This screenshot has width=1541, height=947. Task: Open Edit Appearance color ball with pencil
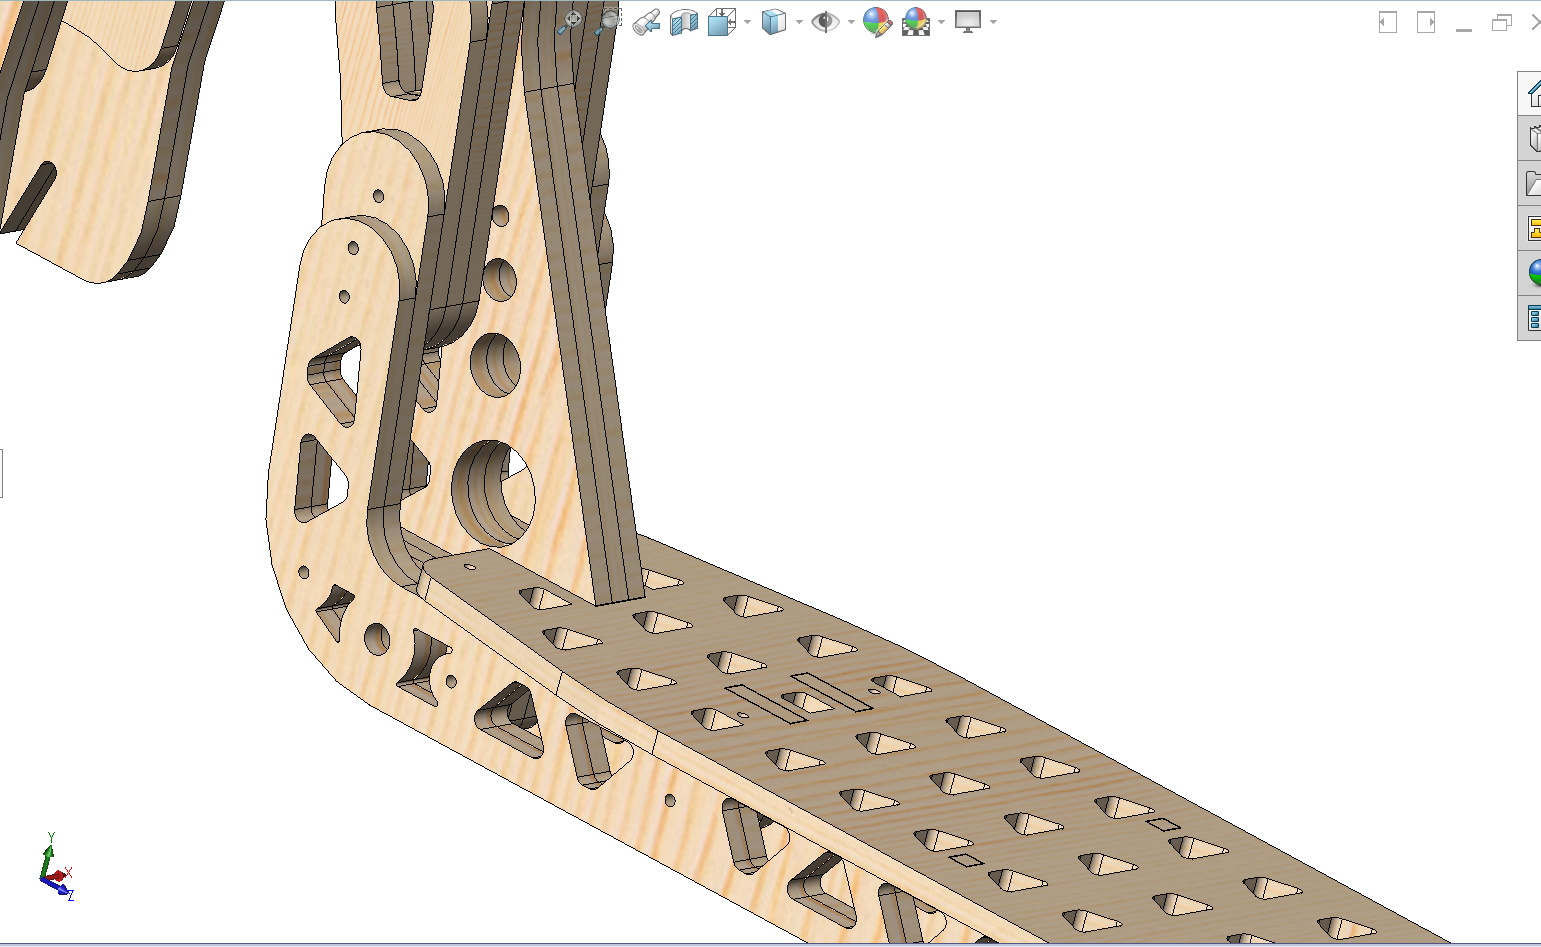click(x=877, y=21)
